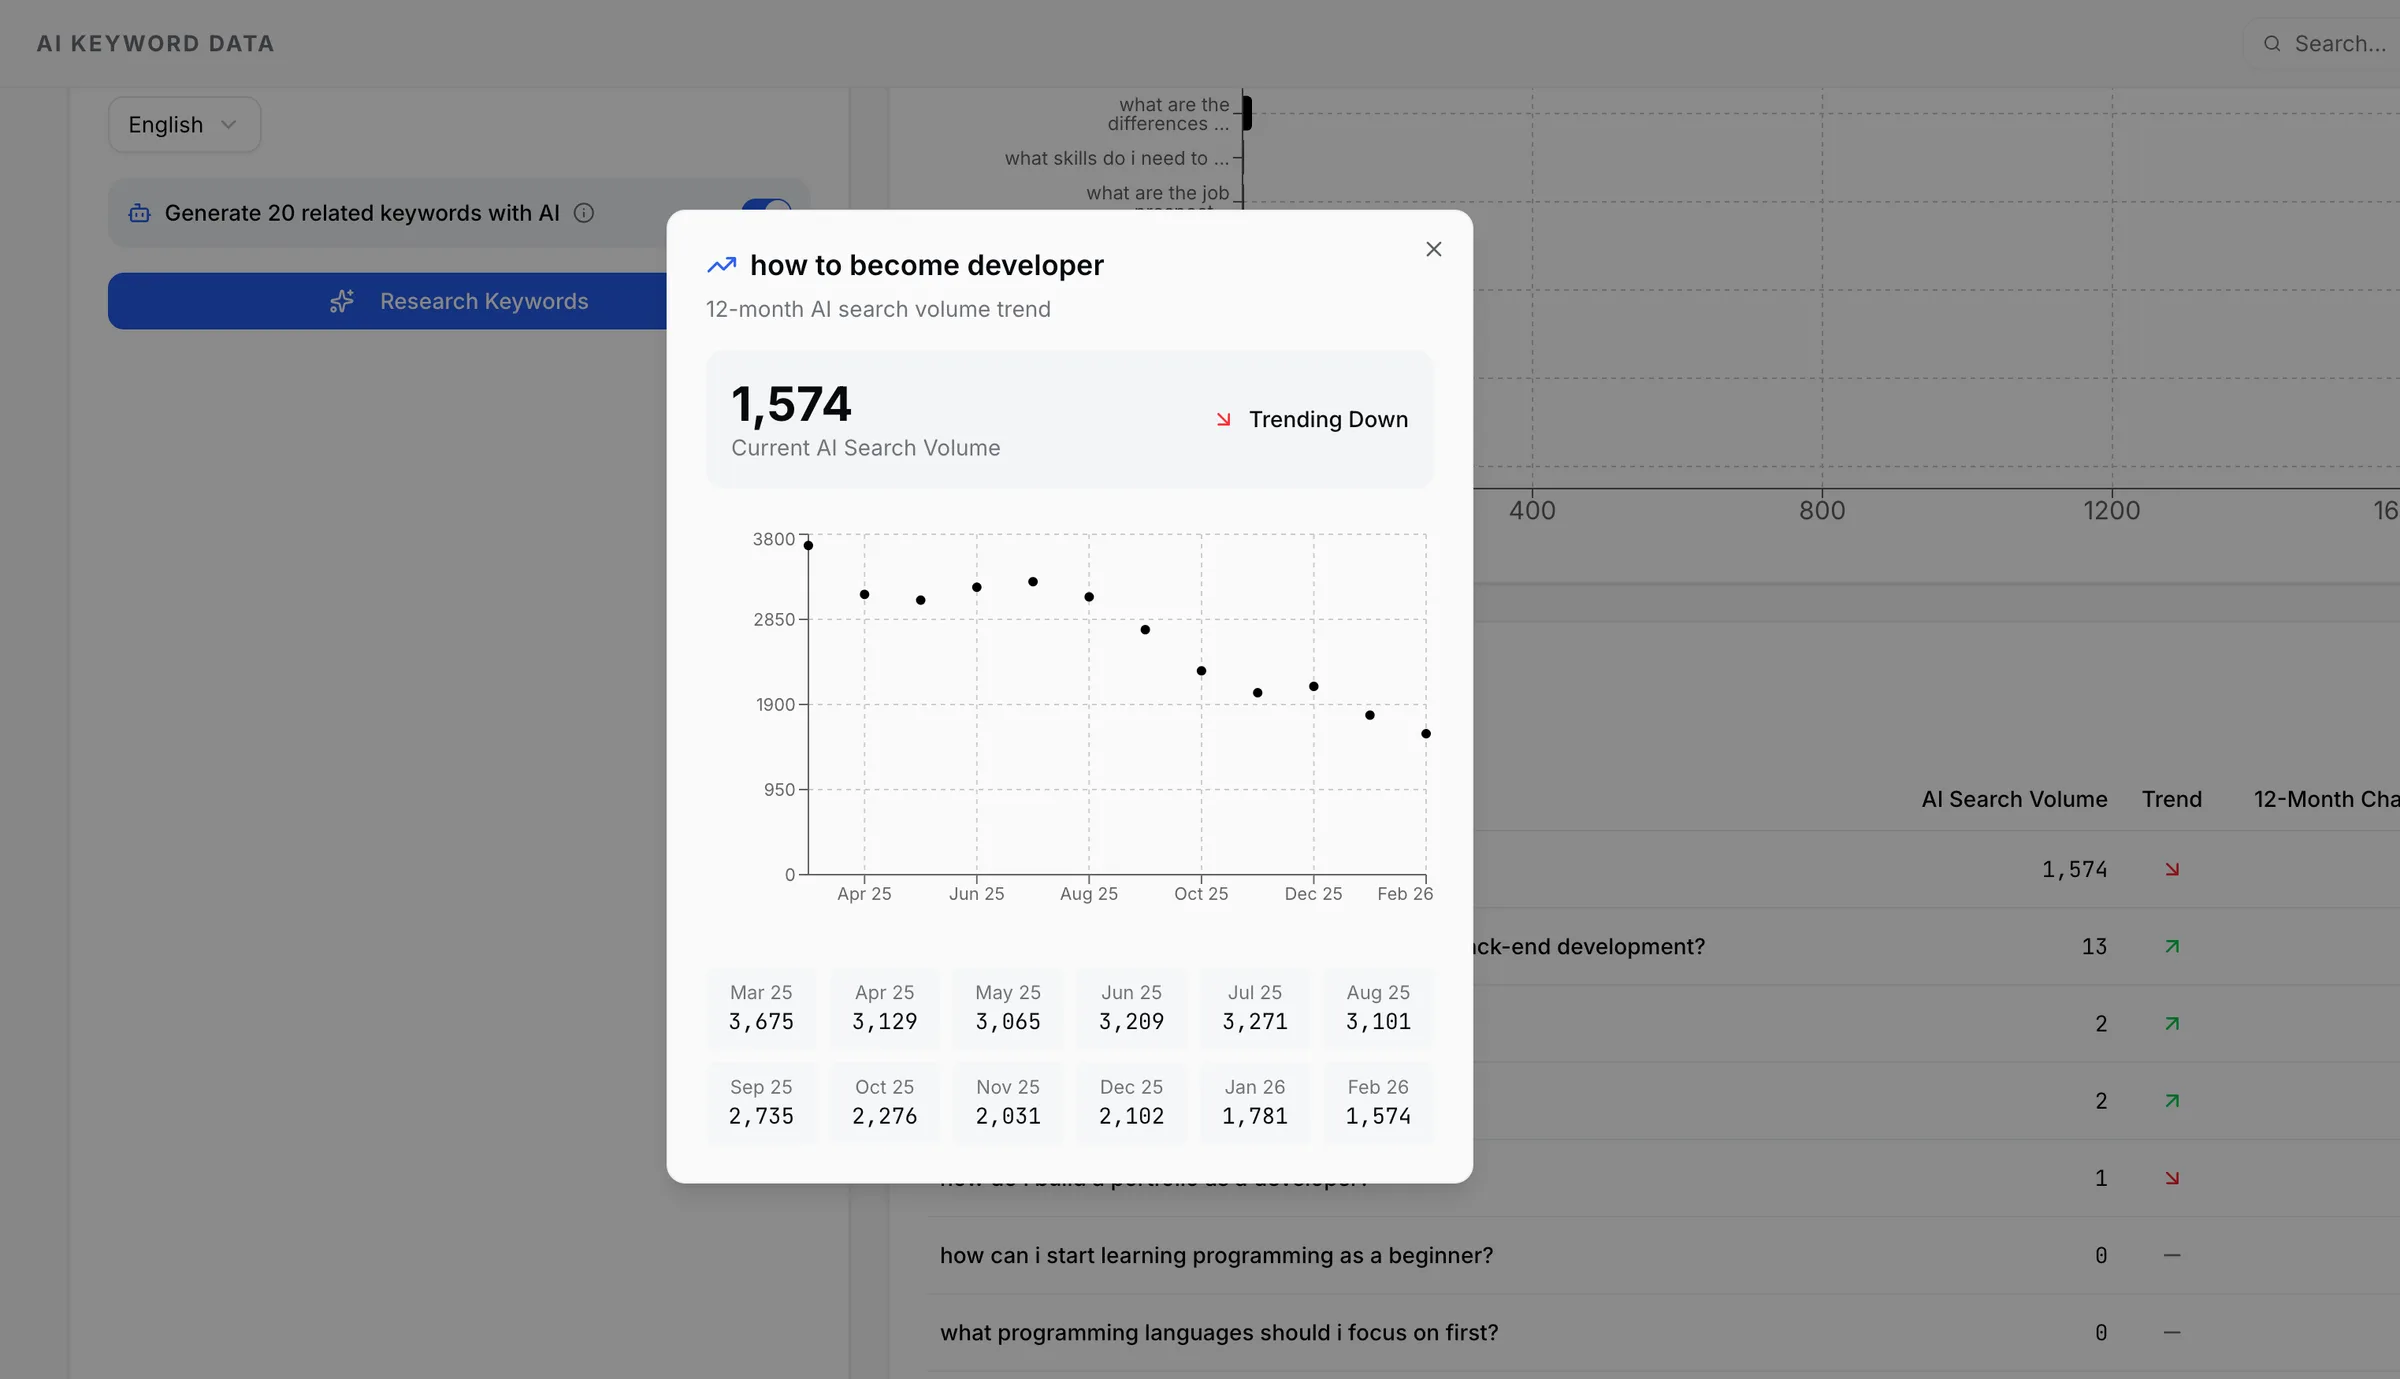This screenshot has height=1379, width=2400.
Task: Click green up-trend arrow in the 13 row
Action: (x=2171, y=947)
